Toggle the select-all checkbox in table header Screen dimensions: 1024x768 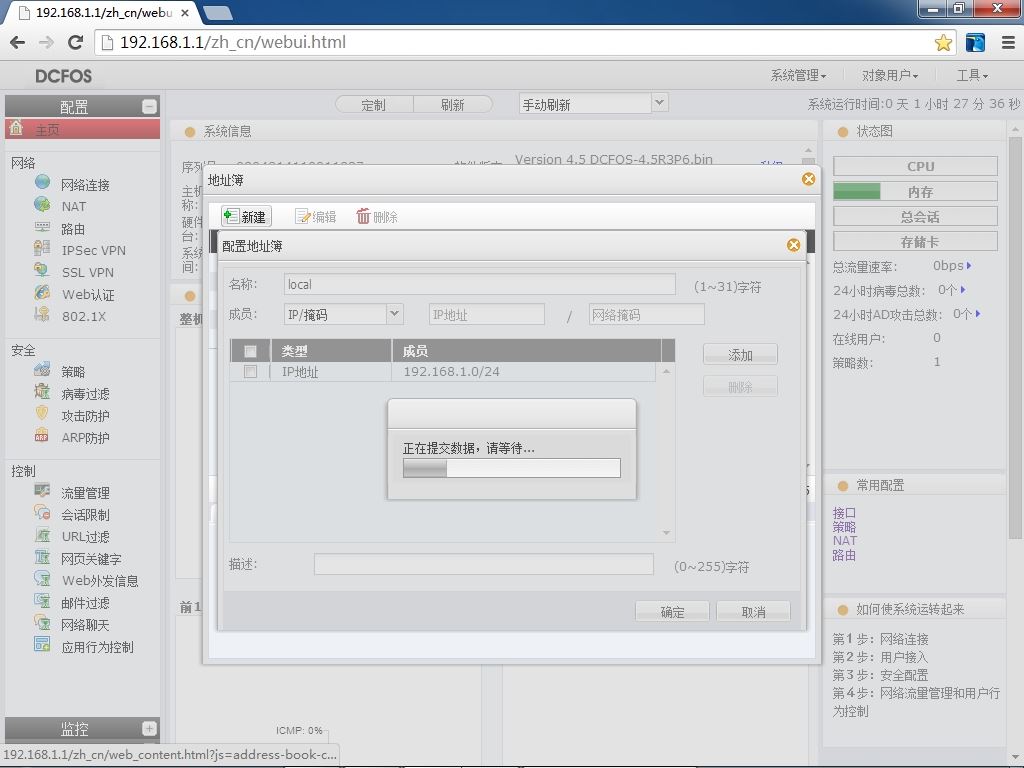coord(250,351)
